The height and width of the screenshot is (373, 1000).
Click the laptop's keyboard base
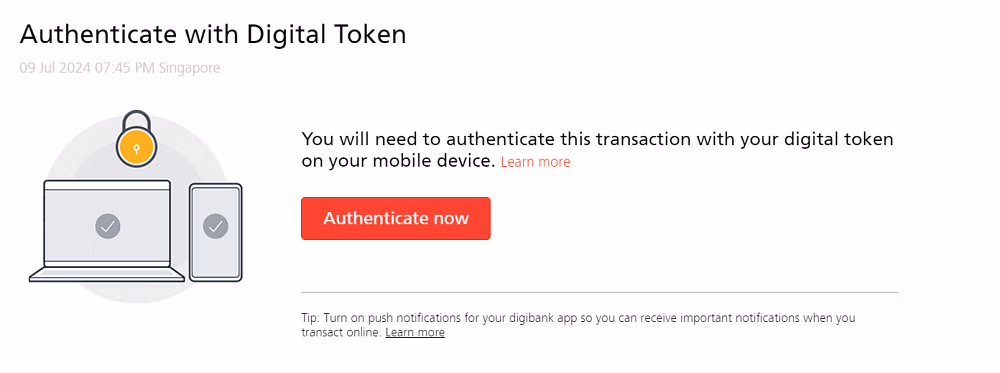tap(107, 275)
